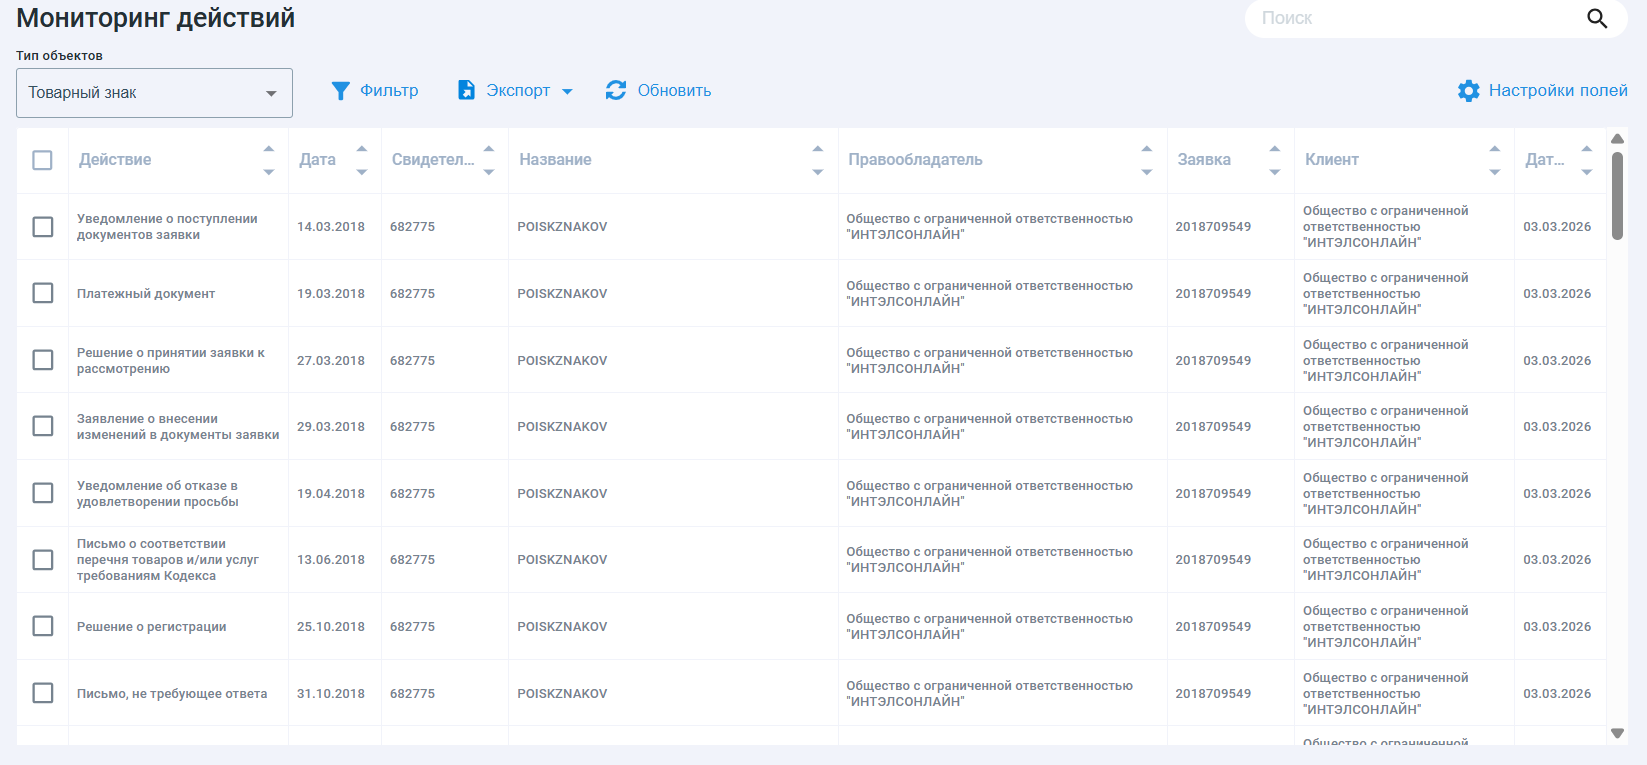Click the field settings gear icon
This screenshot has height=765, width=1647.
1468,91
